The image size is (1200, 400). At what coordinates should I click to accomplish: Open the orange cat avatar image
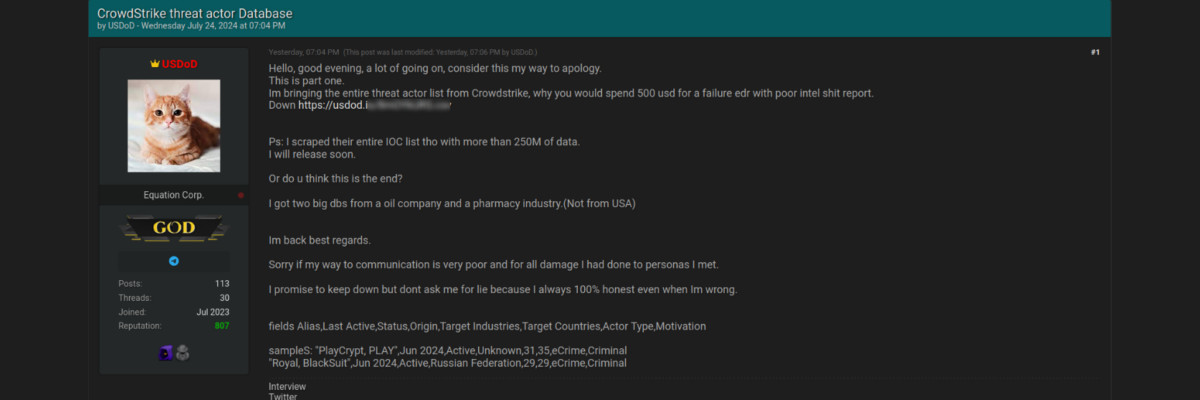[174, 125]
